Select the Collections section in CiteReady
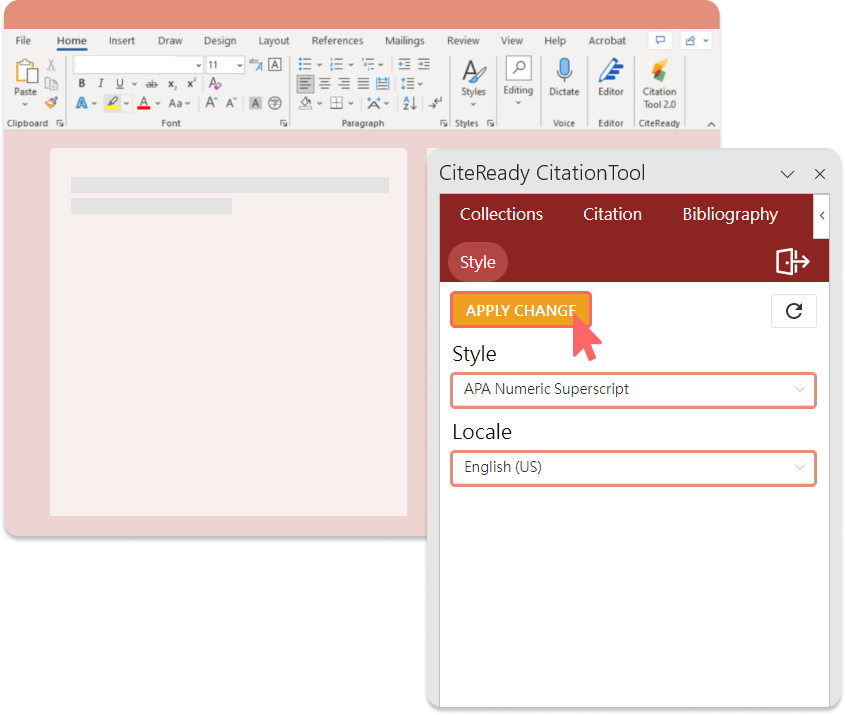 coord(501,214)
